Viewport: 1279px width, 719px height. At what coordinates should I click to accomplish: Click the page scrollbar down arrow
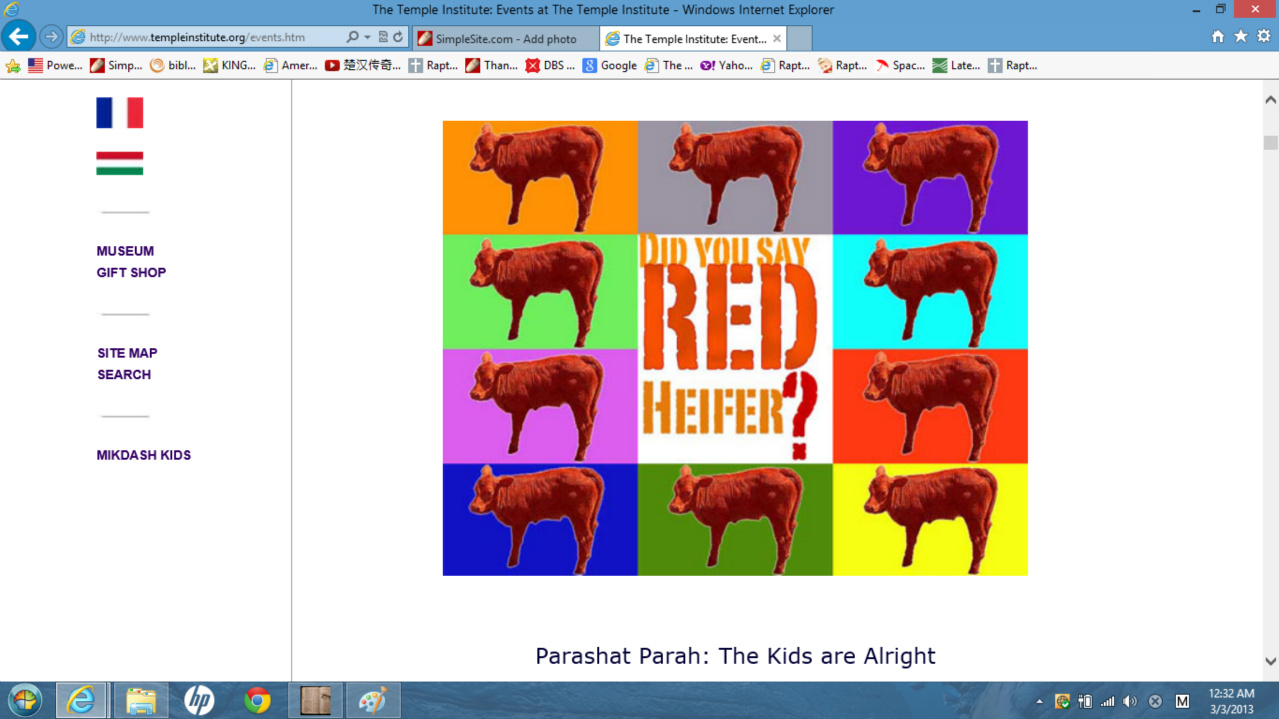1270,661
